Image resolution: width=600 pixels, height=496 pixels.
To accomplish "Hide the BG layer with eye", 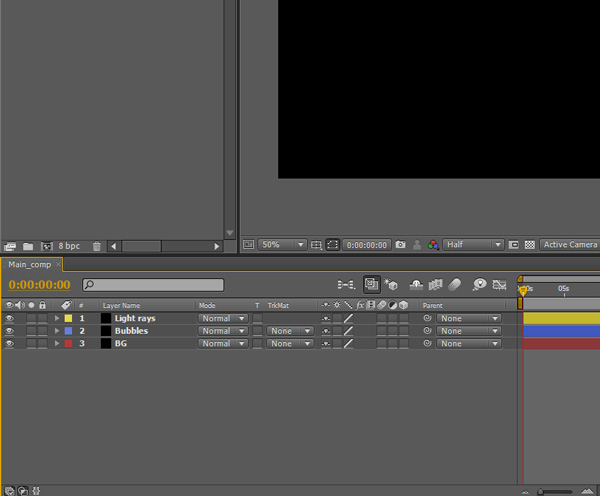I will (x=9, y=344).
